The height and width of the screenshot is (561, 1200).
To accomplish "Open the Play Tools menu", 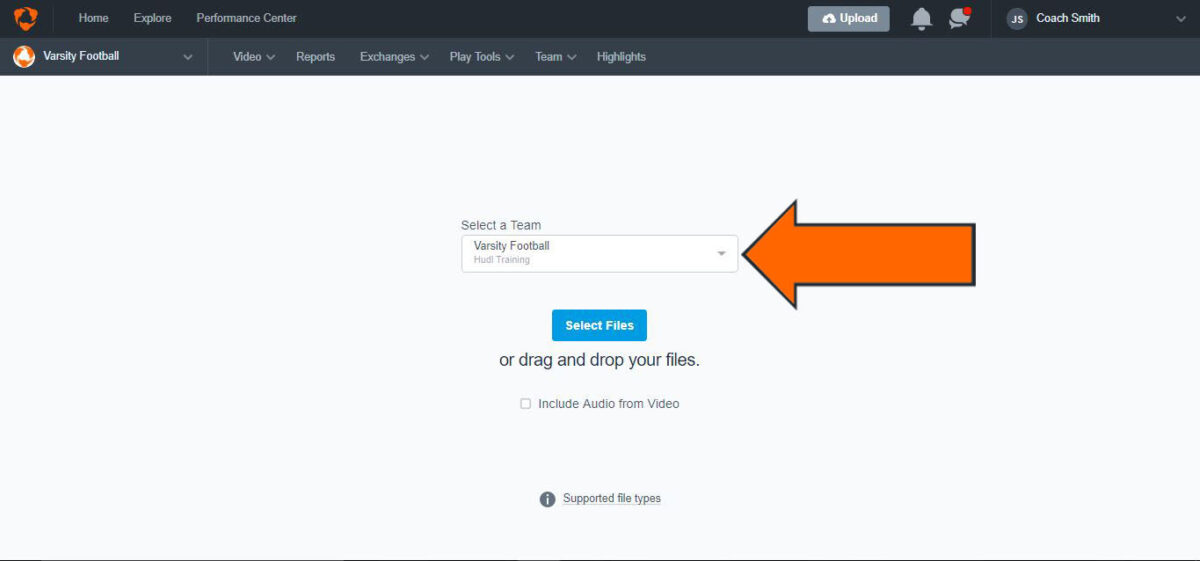I will (x=482, y=57).
